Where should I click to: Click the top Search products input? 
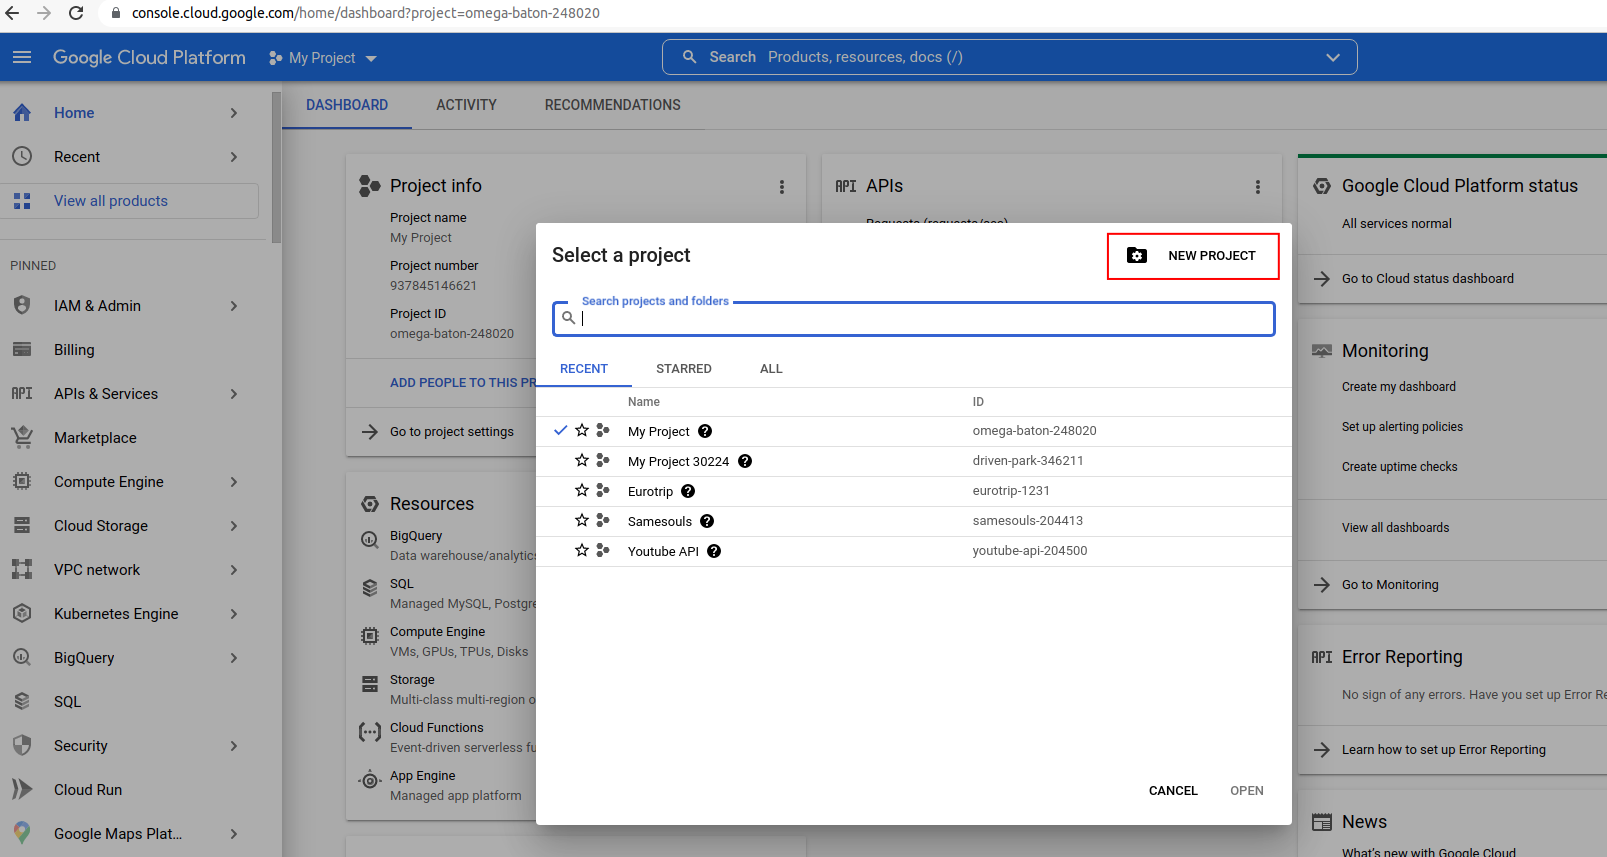[1010, 57]
